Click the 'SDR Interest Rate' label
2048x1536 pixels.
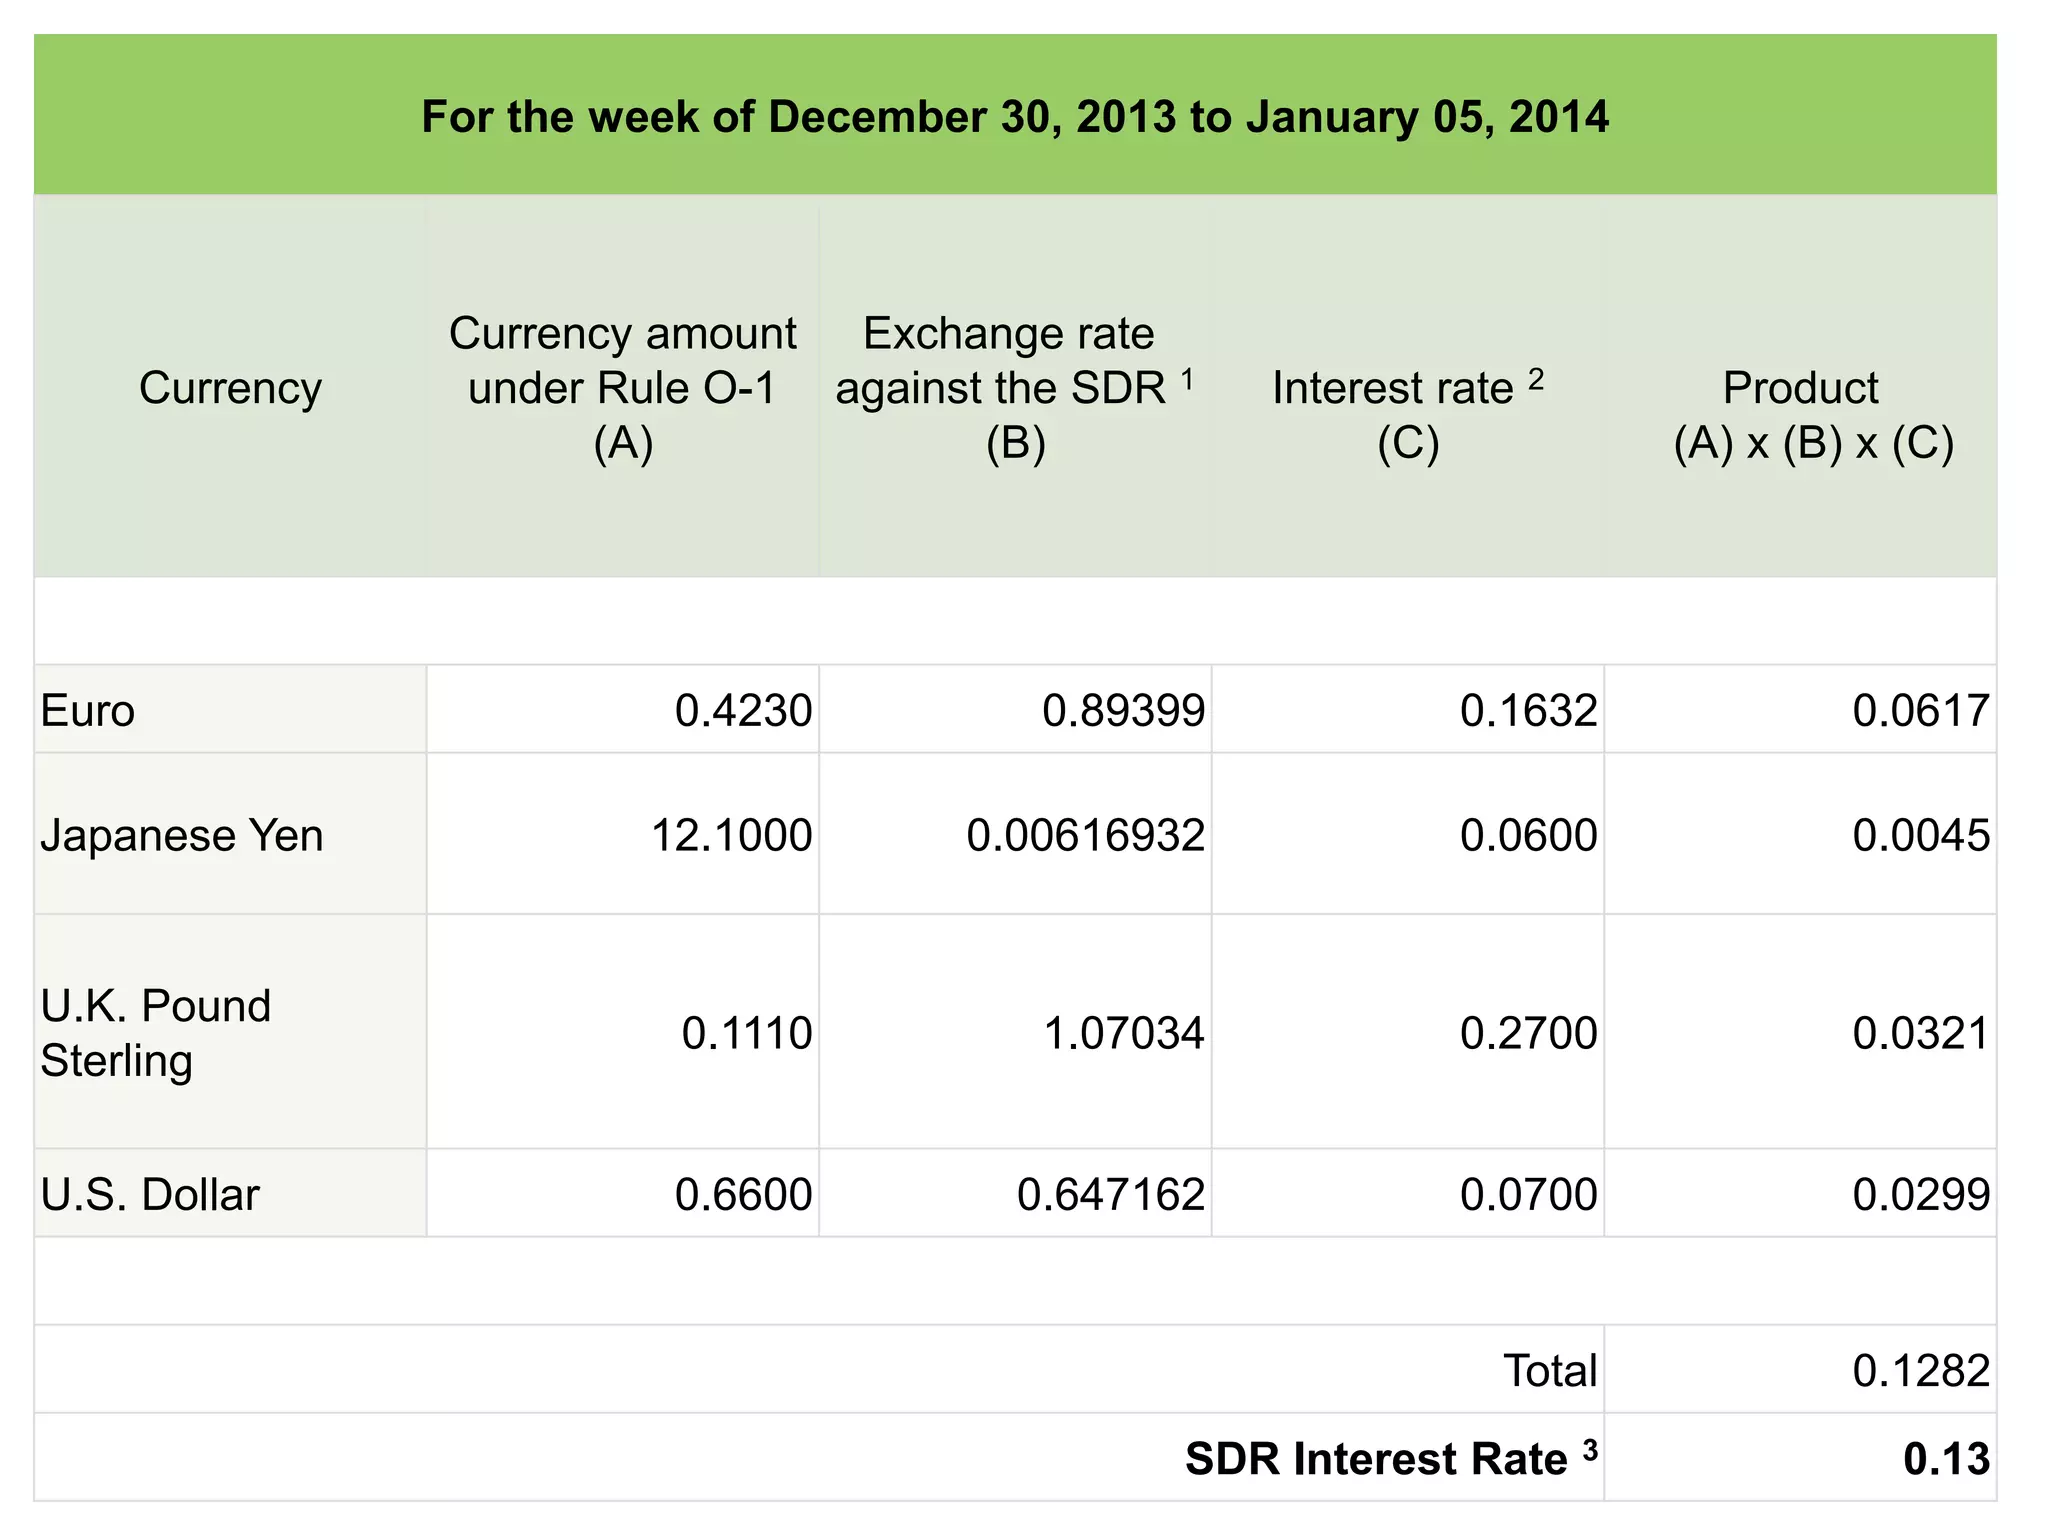(1391, 1459)
